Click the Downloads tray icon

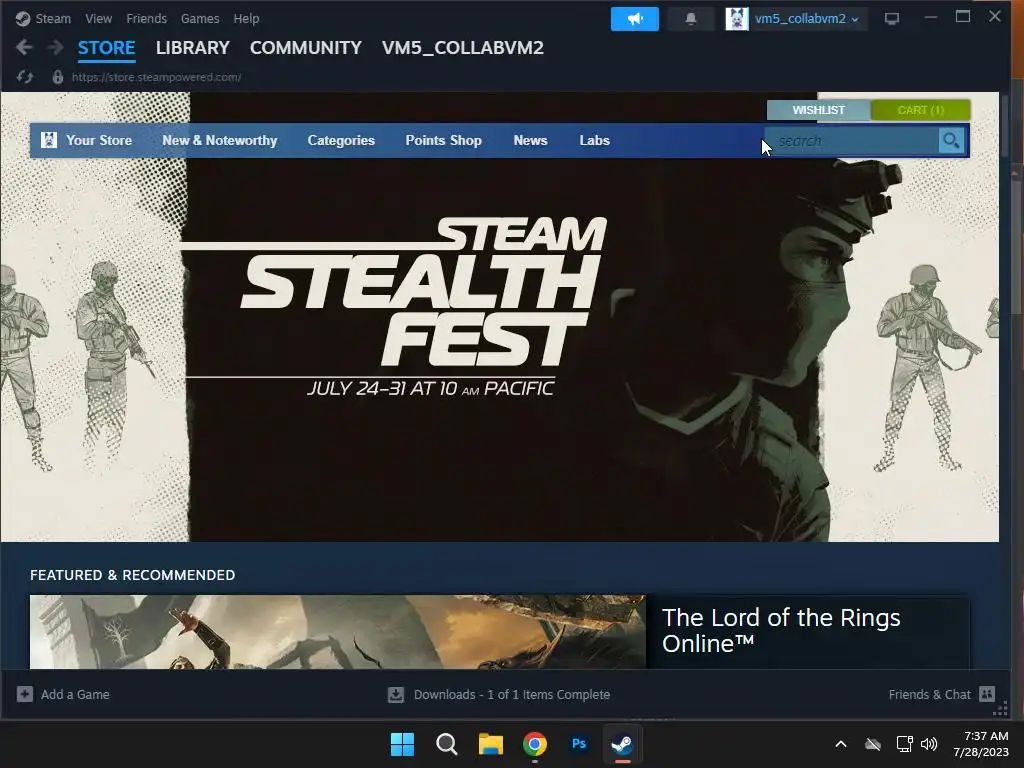click(x=396, y=694)
